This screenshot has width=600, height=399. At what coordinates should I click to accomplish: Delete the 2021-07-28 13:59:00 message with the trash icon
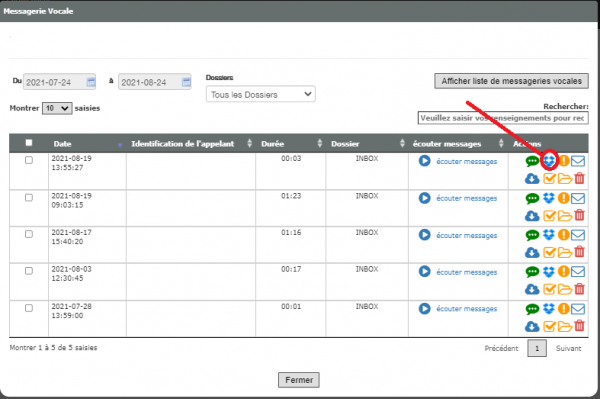(x=579, y=326)
